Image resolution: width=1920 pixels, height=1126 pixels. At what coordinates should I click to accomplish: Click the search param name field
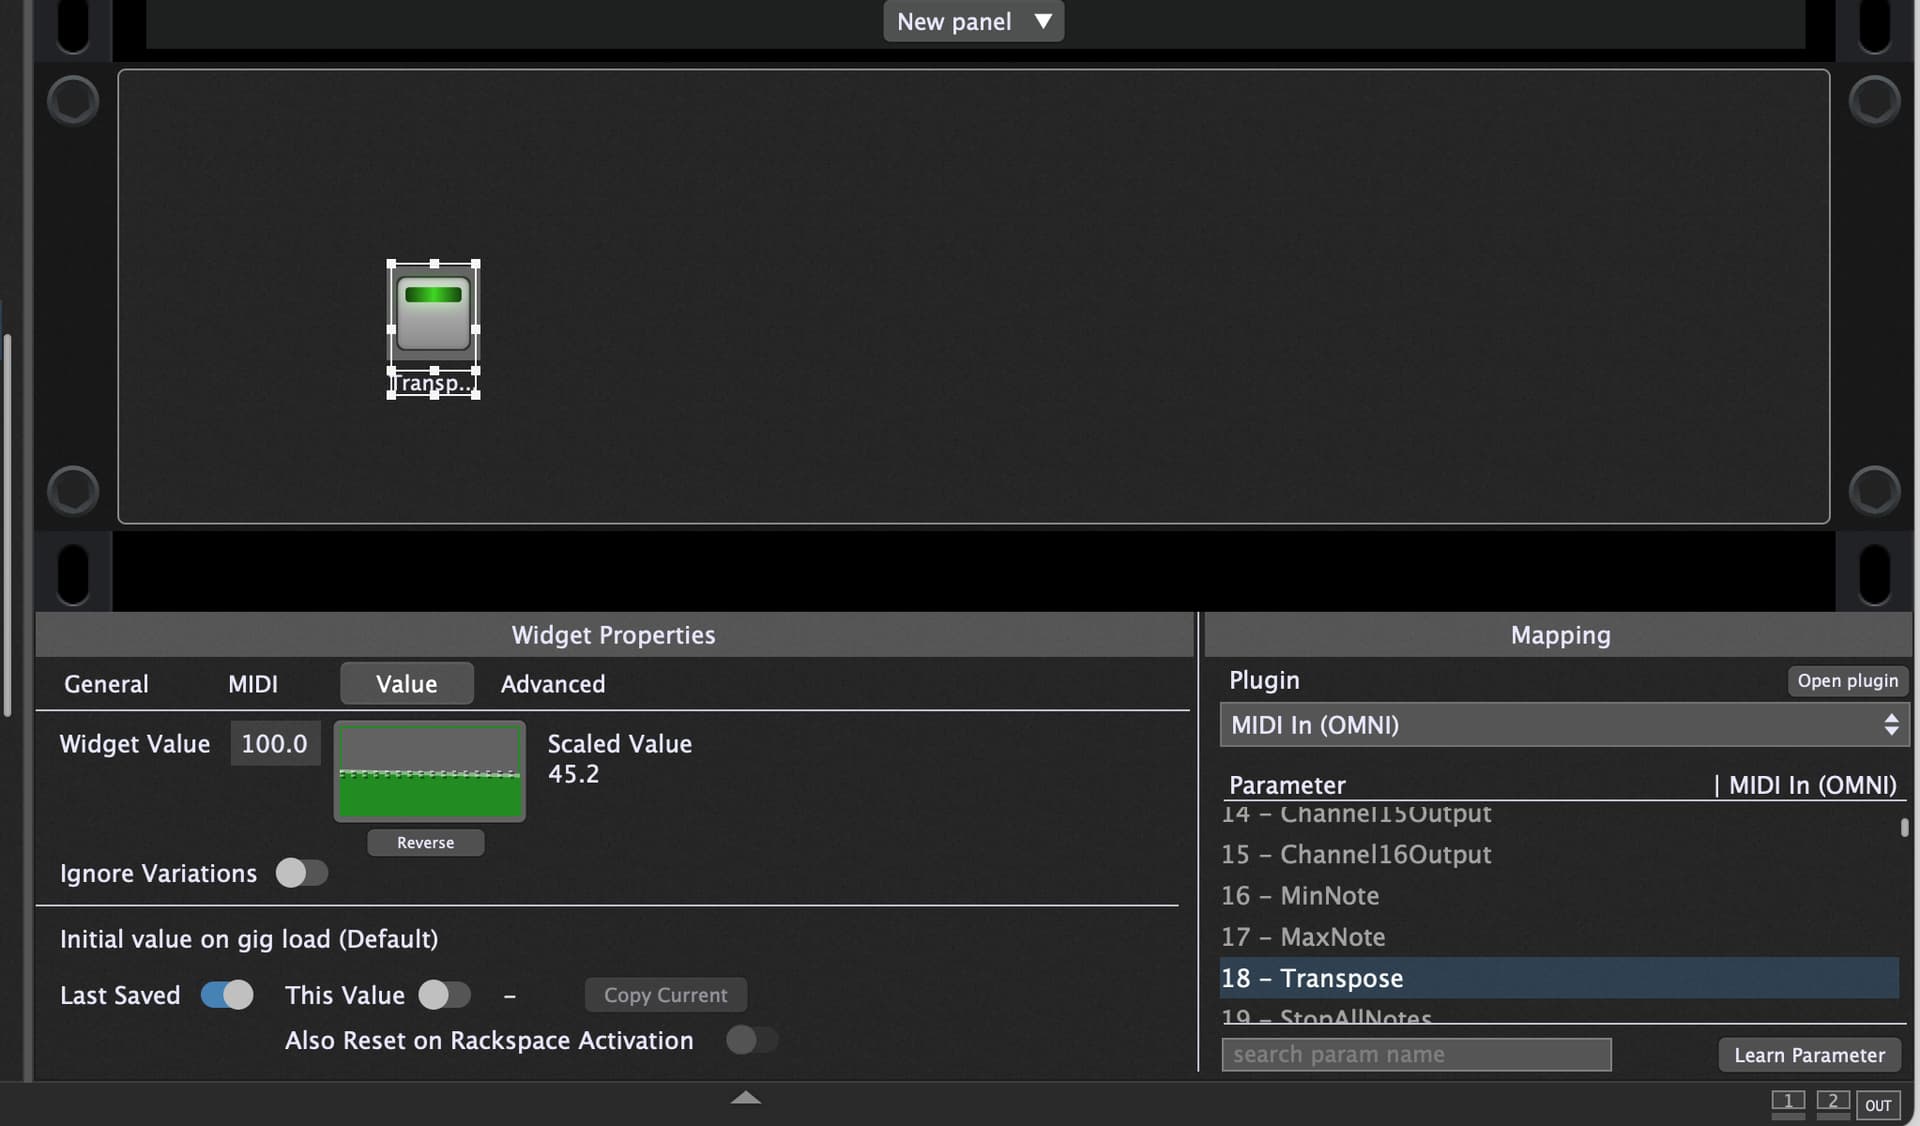point(1415,1054)
